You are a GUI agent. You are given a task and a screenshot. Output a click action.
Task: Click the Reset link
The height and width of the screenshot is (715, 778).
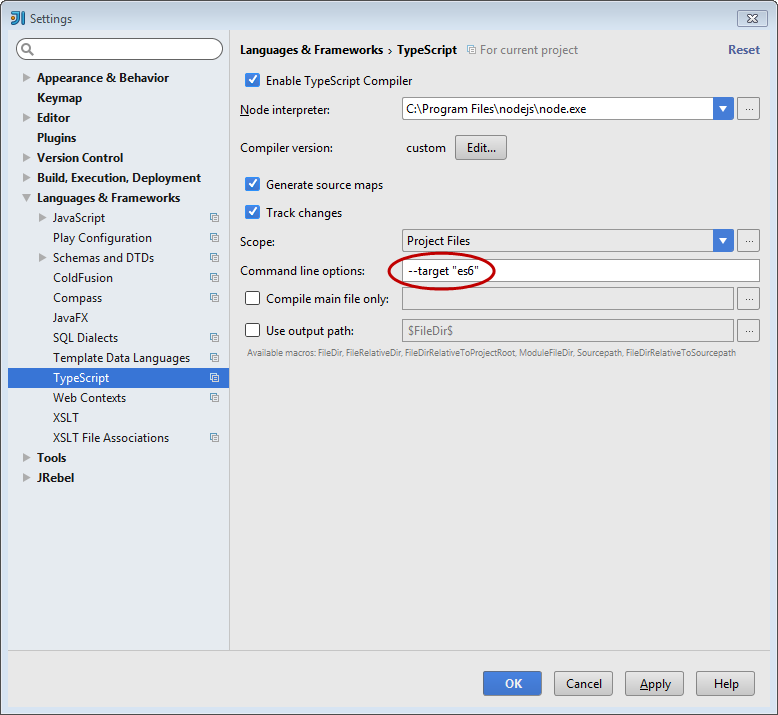pyautogui.click(x=743, y=50)
